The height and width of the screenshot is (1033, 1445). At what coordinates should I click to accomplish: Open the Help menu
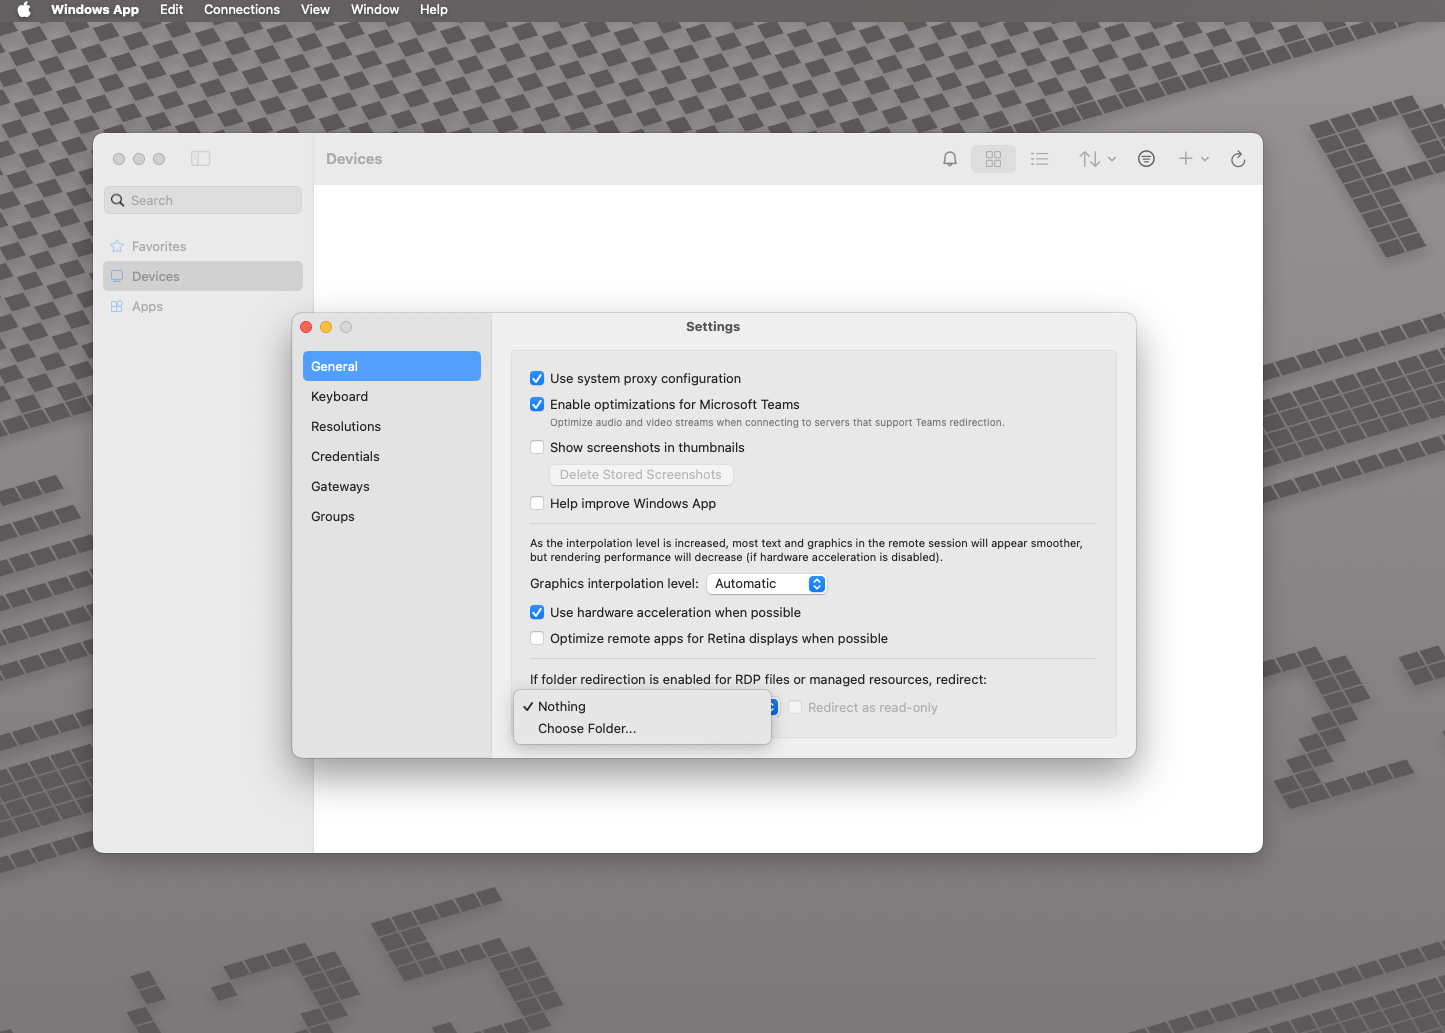(x=434, y=10)
